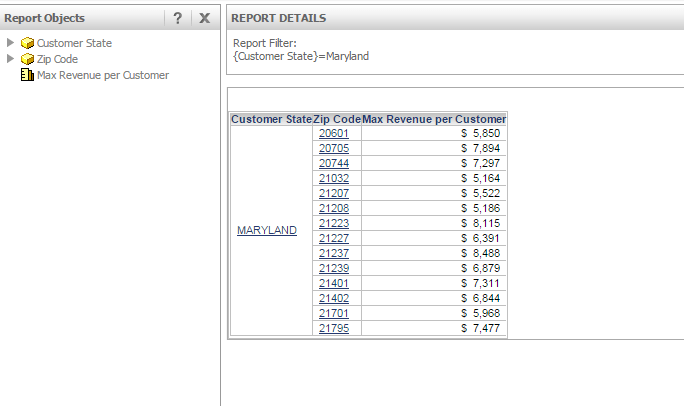Select the Customer State label in Report Objects
The image size is (684, 406).
click(x=74, y=43)
